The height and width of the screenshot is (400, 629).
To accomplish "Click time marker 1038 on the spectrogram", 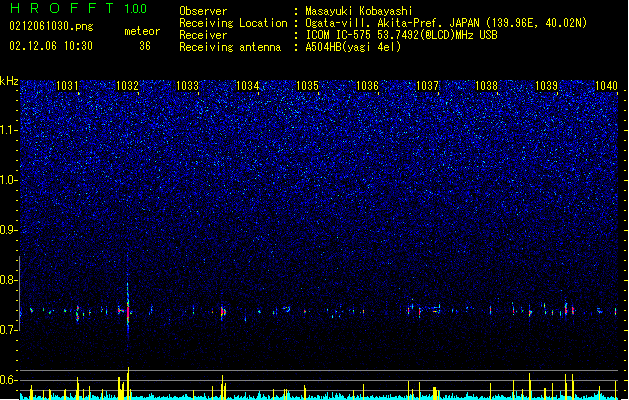I will pyautogui.click(x=487, y=85).
